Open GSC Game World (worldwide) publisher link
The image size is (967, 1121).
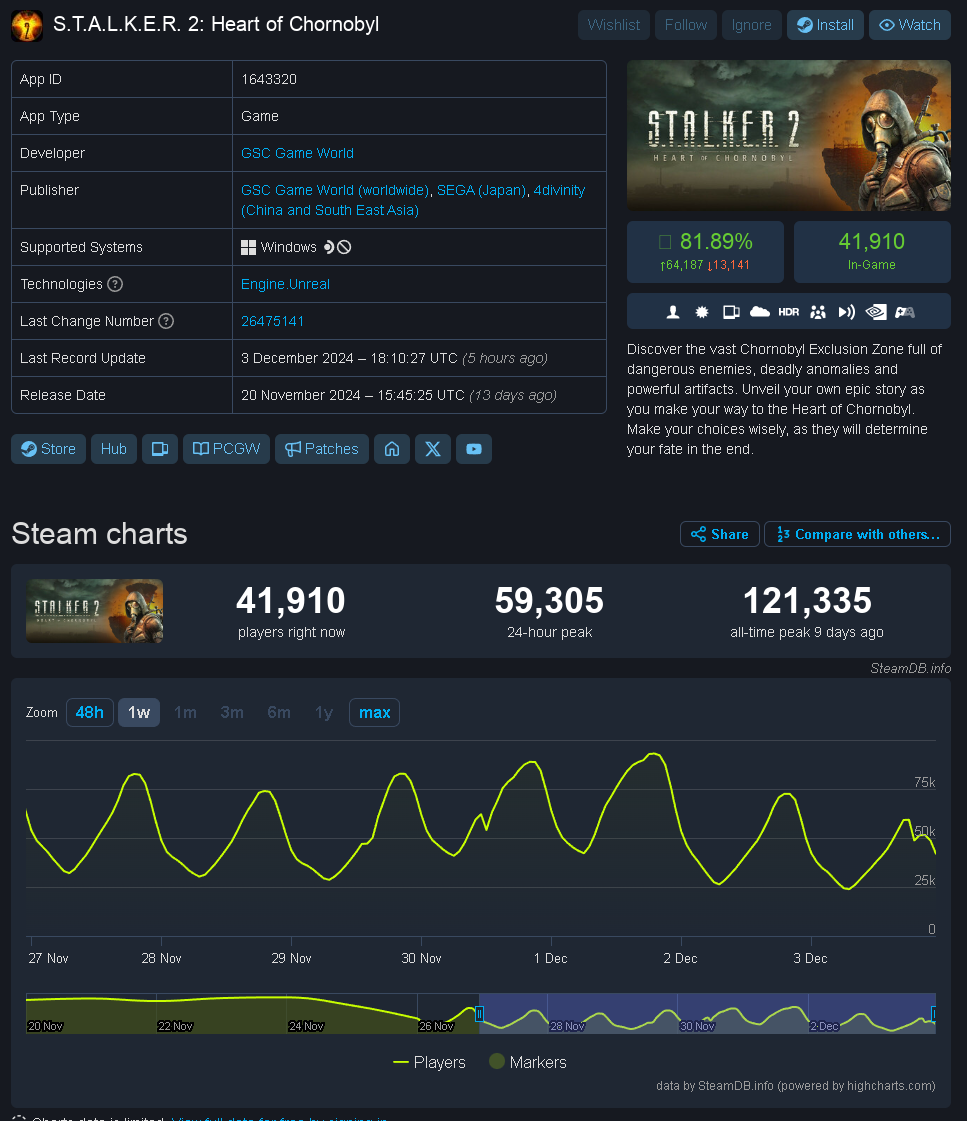coord(334,190)
